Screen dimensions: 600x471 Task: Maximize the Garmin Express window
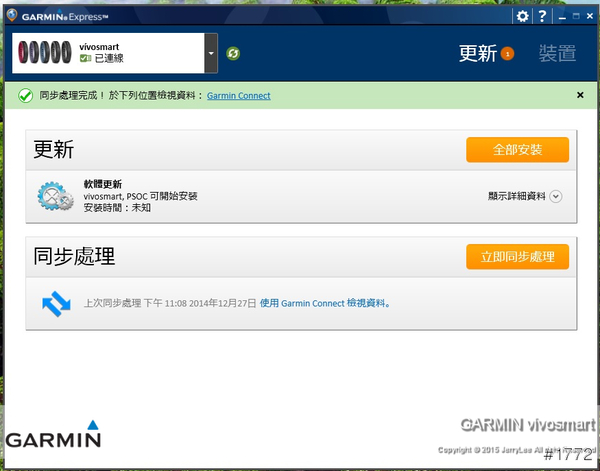pyautogui.click(x=576, y=16)
